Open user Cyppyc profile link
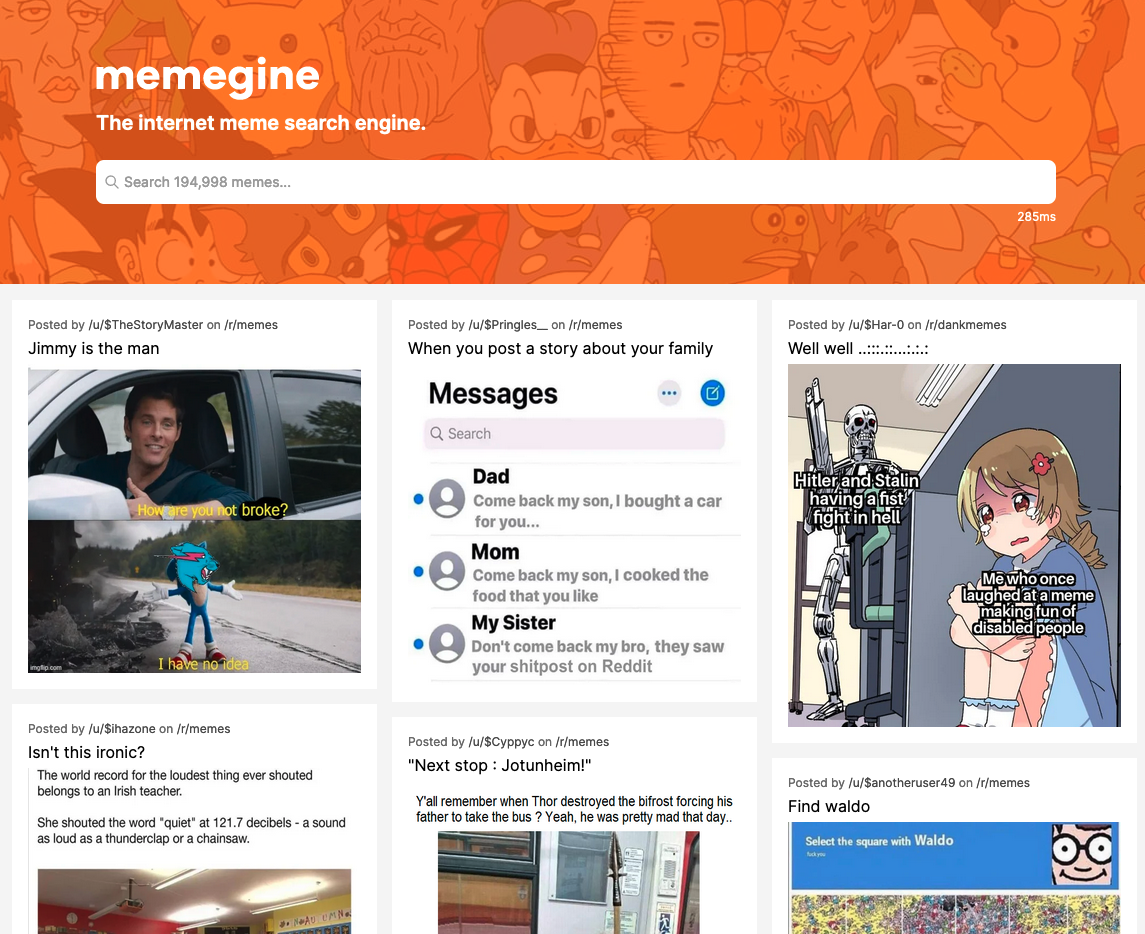The image size is (1145, 934). 501,742
